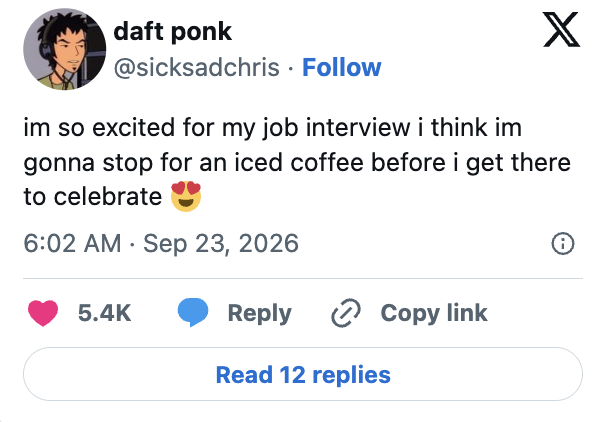The height and width of the screenshot is (422, 600).
Task: Choose the Copy link text
Action: (434, 313)
